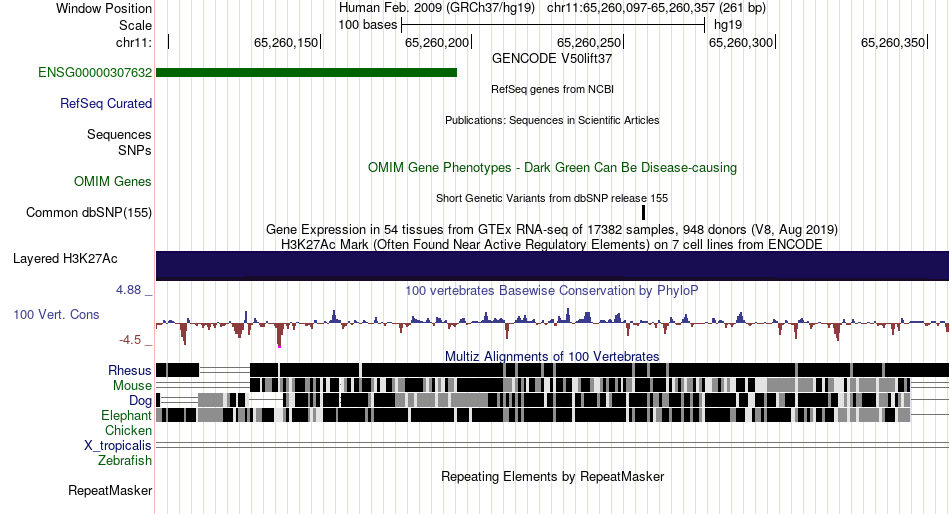This screenshot has width=950, height=514.
Task: Click Publications: Sequences in Scientific Articles title
Action: point(552,121)
